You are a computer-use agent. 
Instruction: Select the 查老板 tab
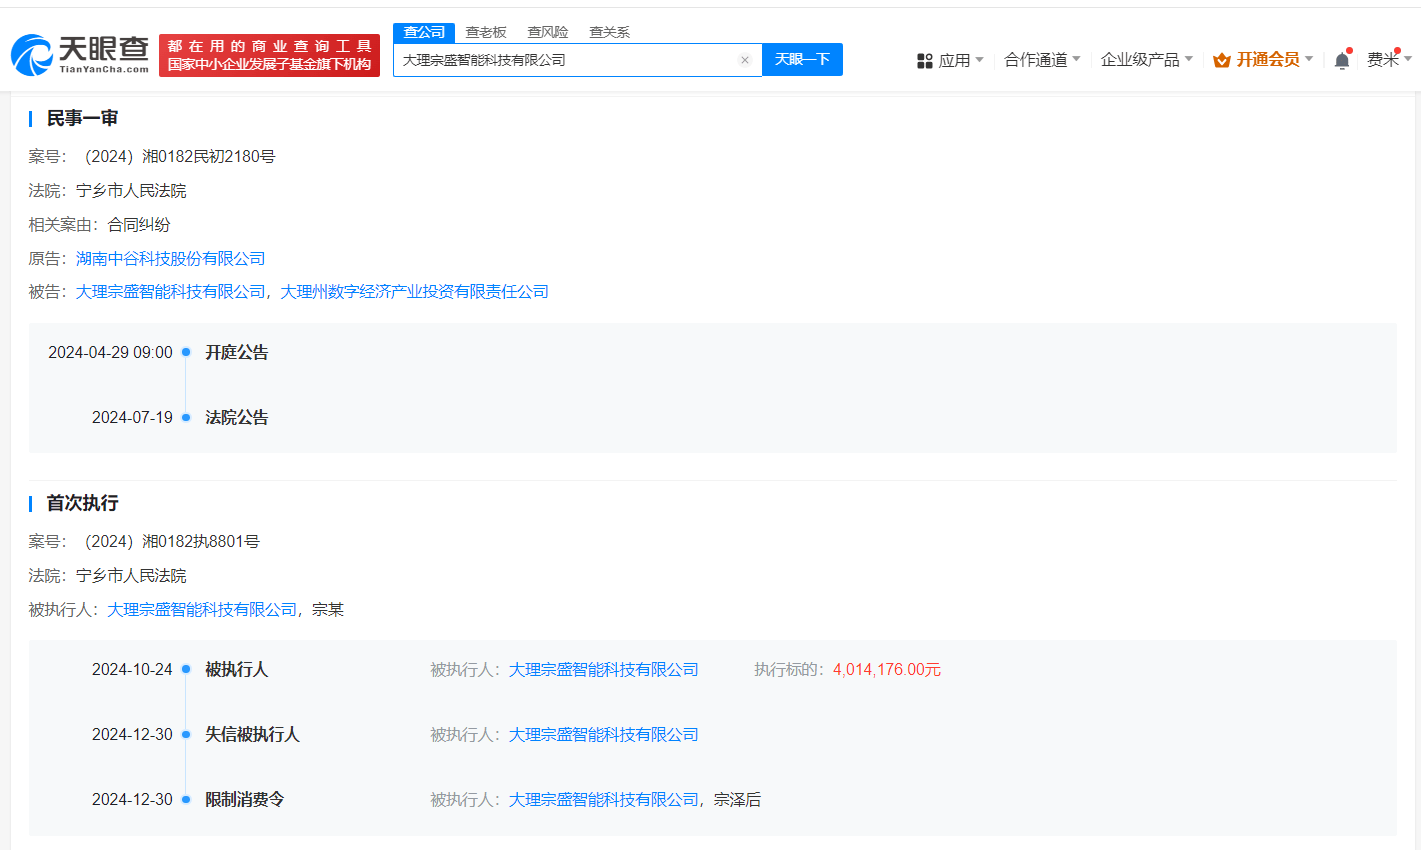click(486, 32)
